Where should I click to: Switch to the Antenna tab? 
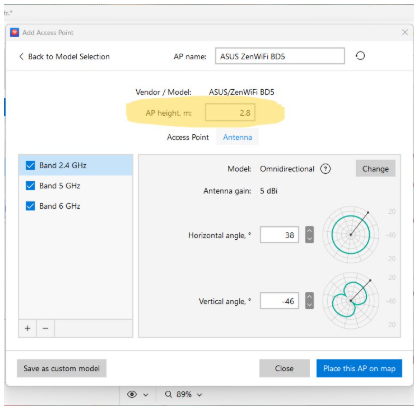[x=237, y=137]
